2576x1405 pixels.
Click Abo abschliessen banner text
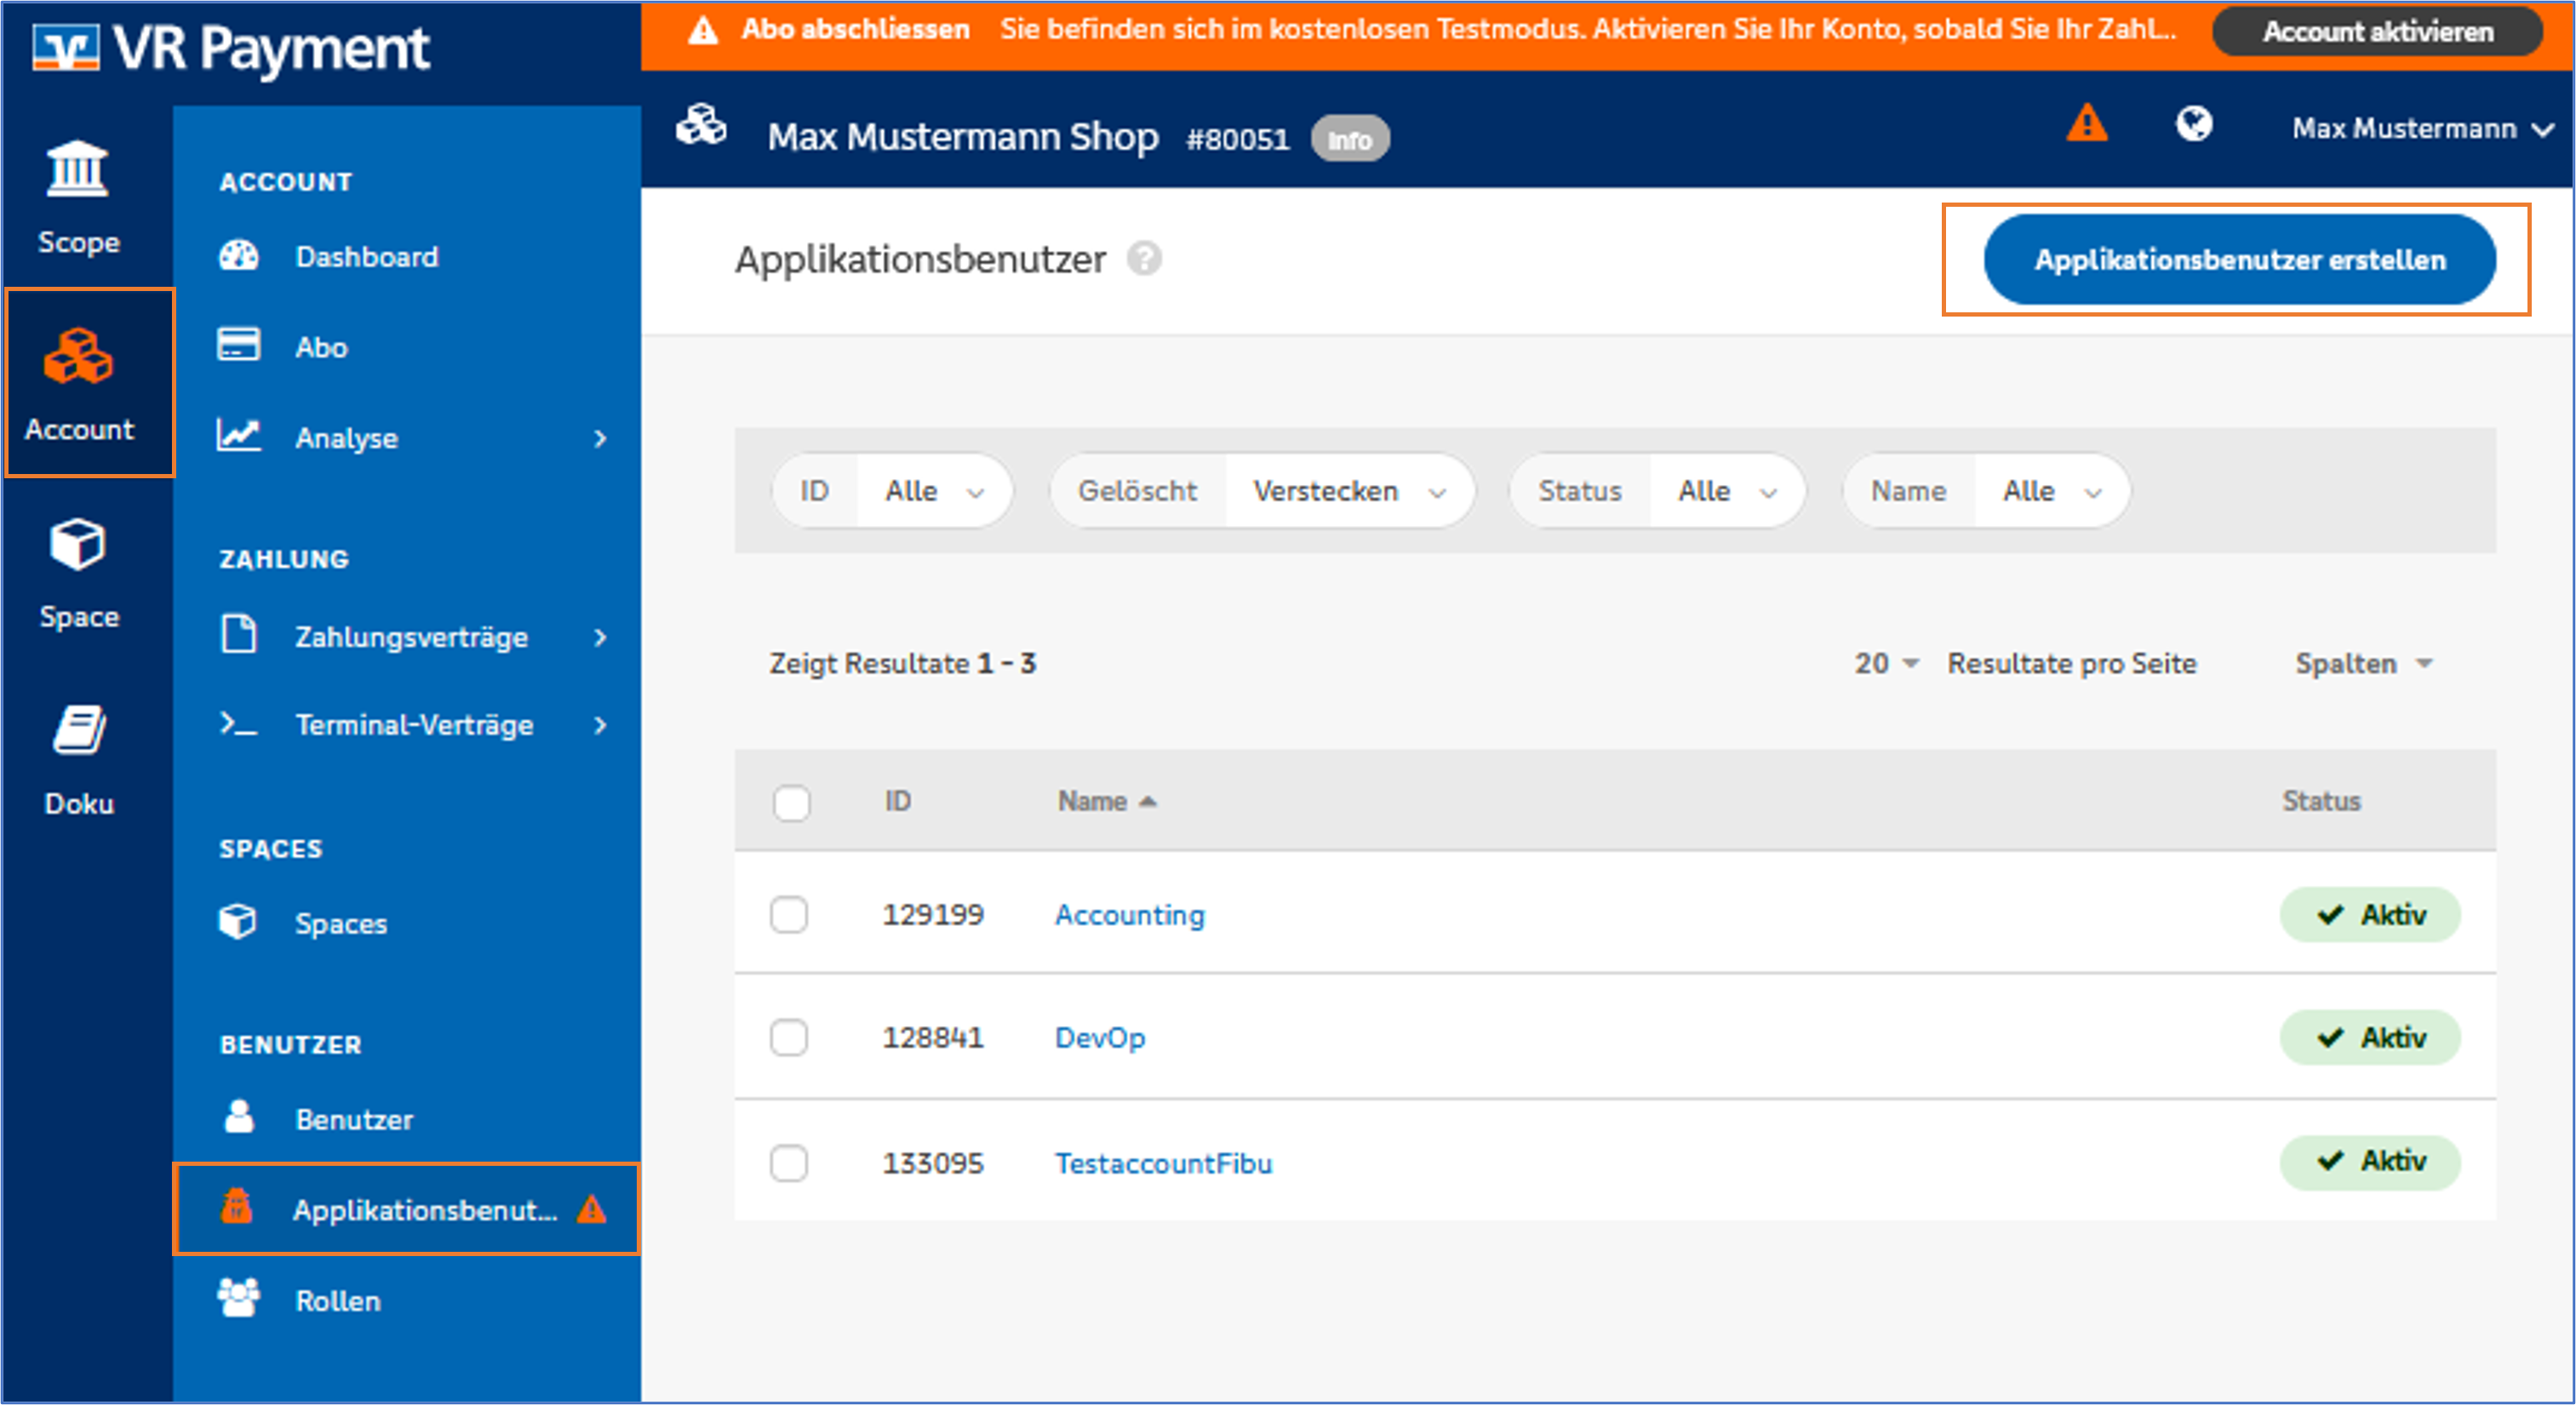point(855,29)
